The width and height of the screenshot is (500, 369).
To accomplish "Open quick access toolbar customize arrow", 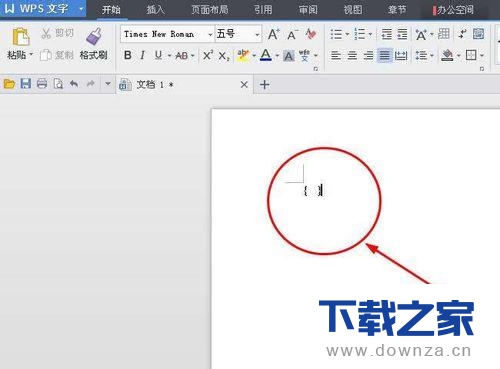I will (x=108, y=84).
